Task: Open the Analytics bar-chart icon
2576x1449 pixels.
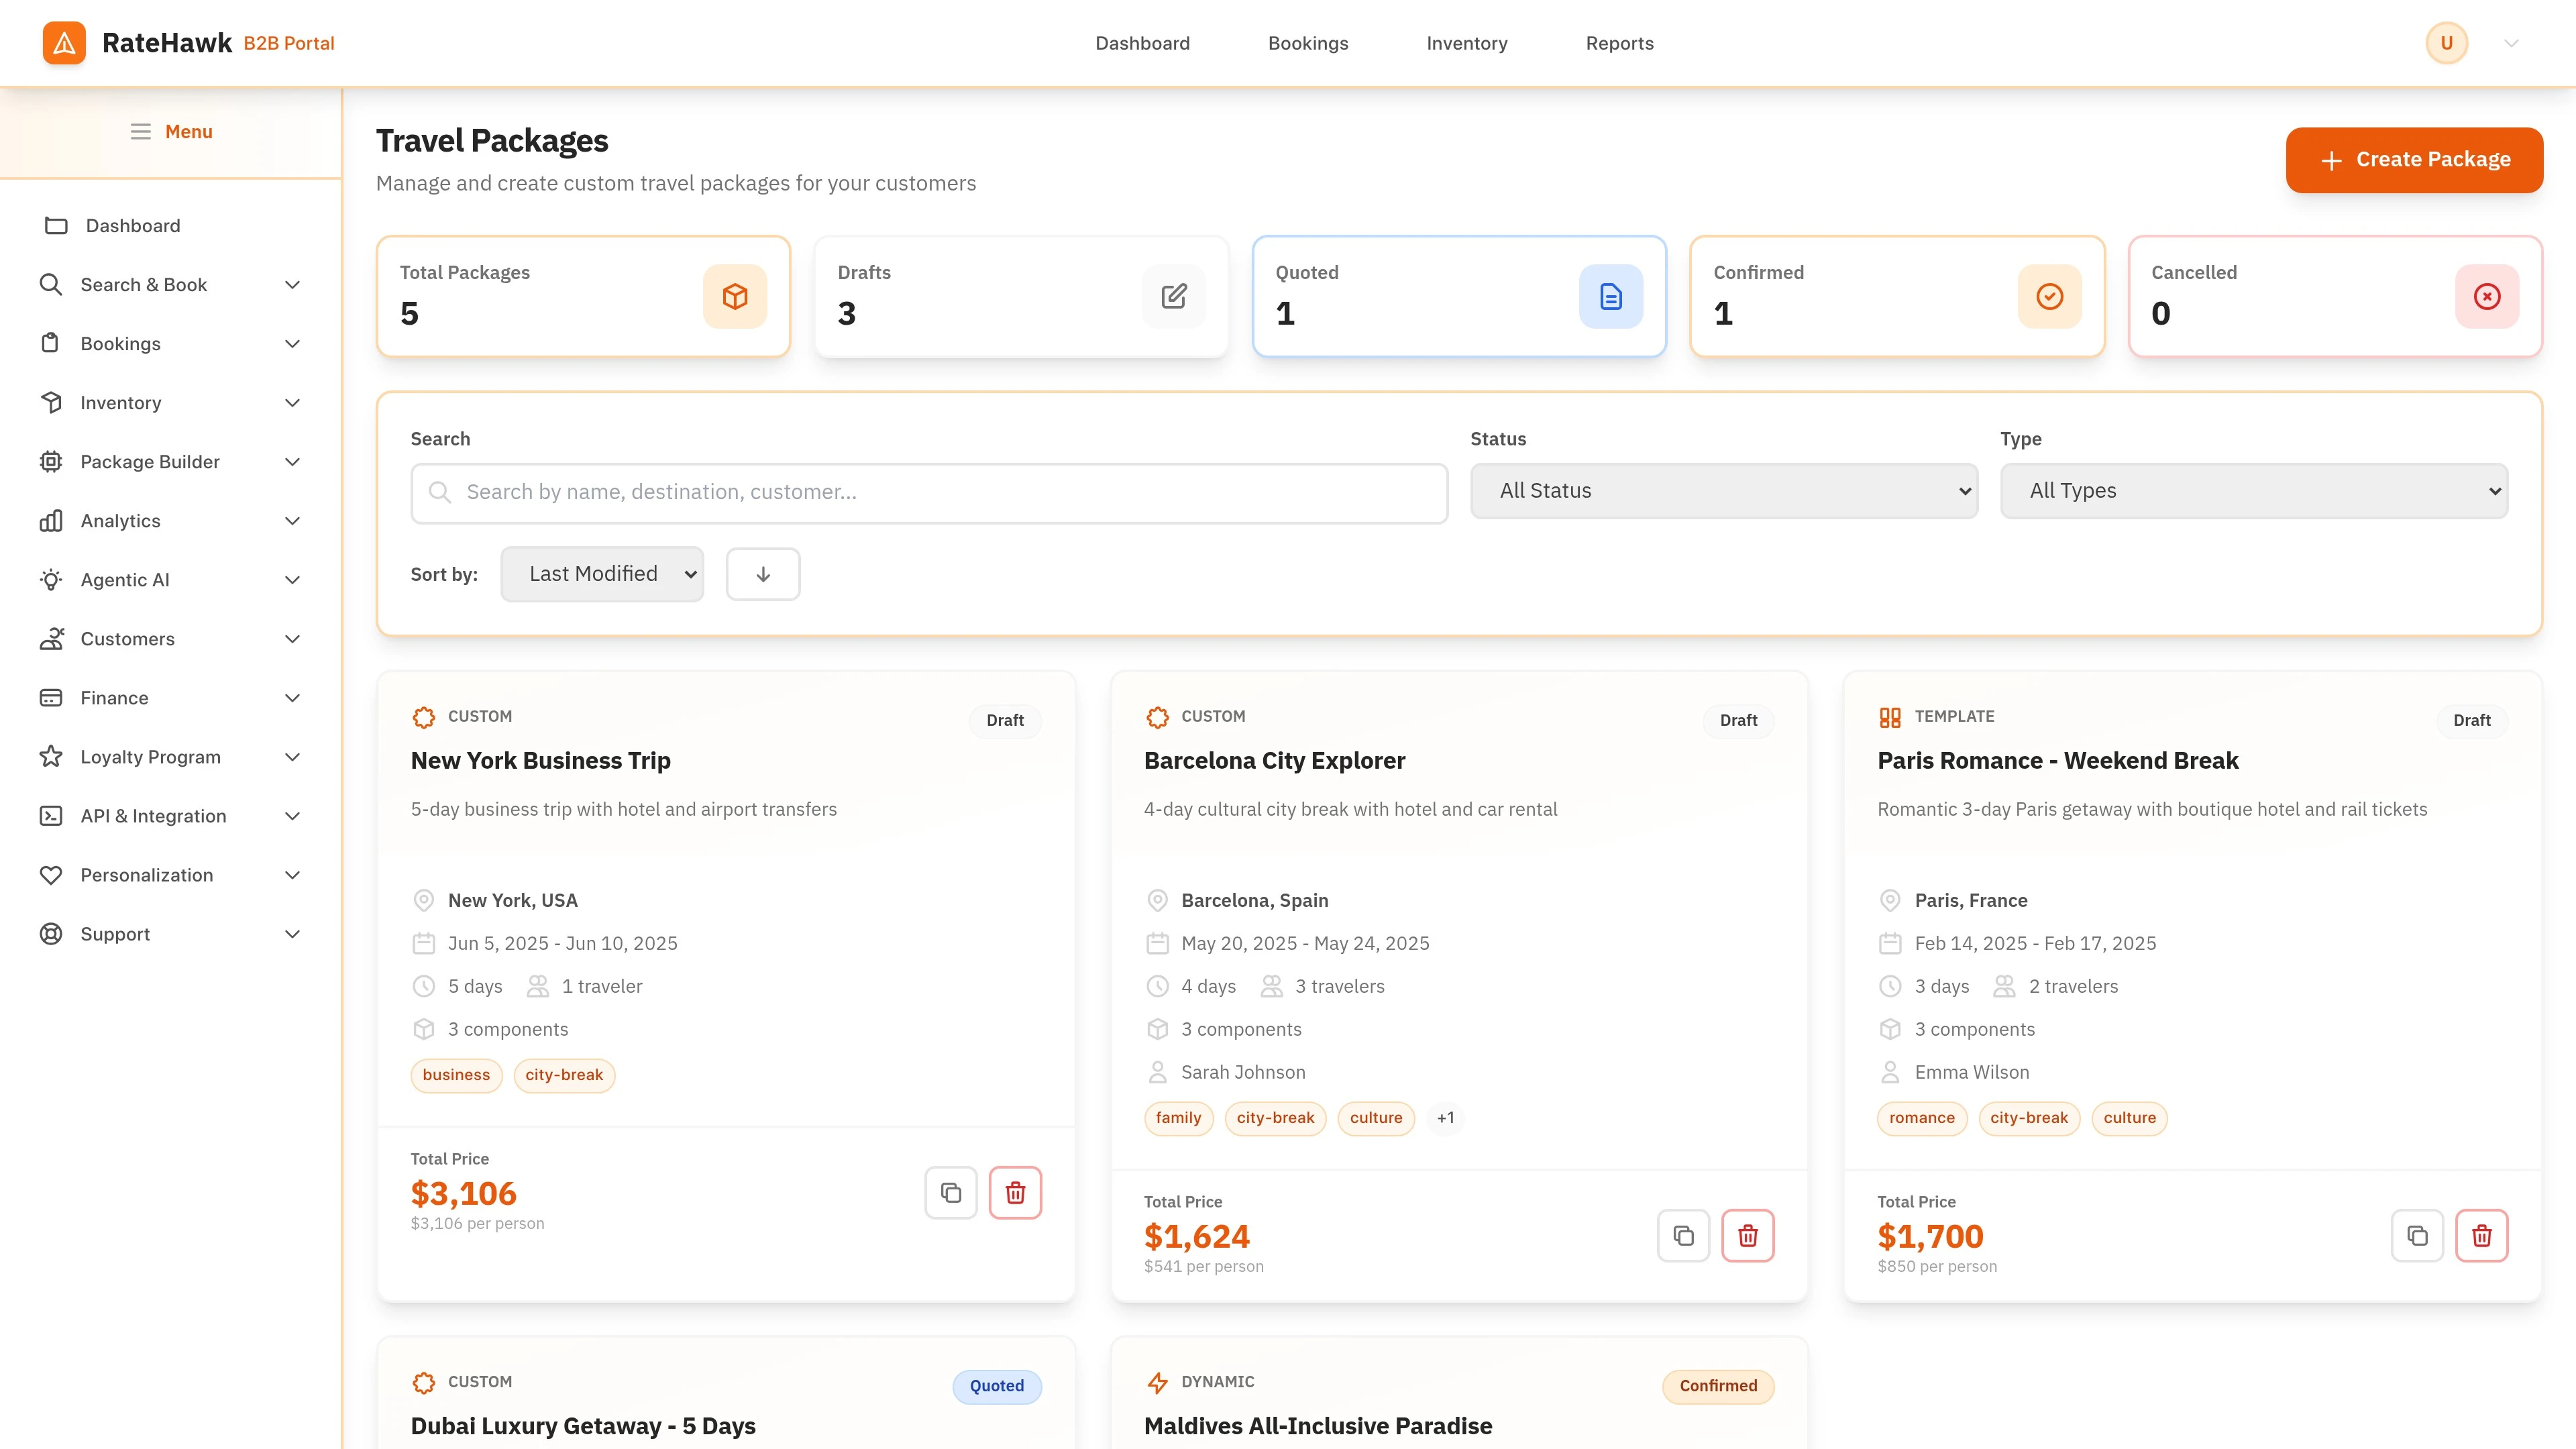Action: click(52, 520)
